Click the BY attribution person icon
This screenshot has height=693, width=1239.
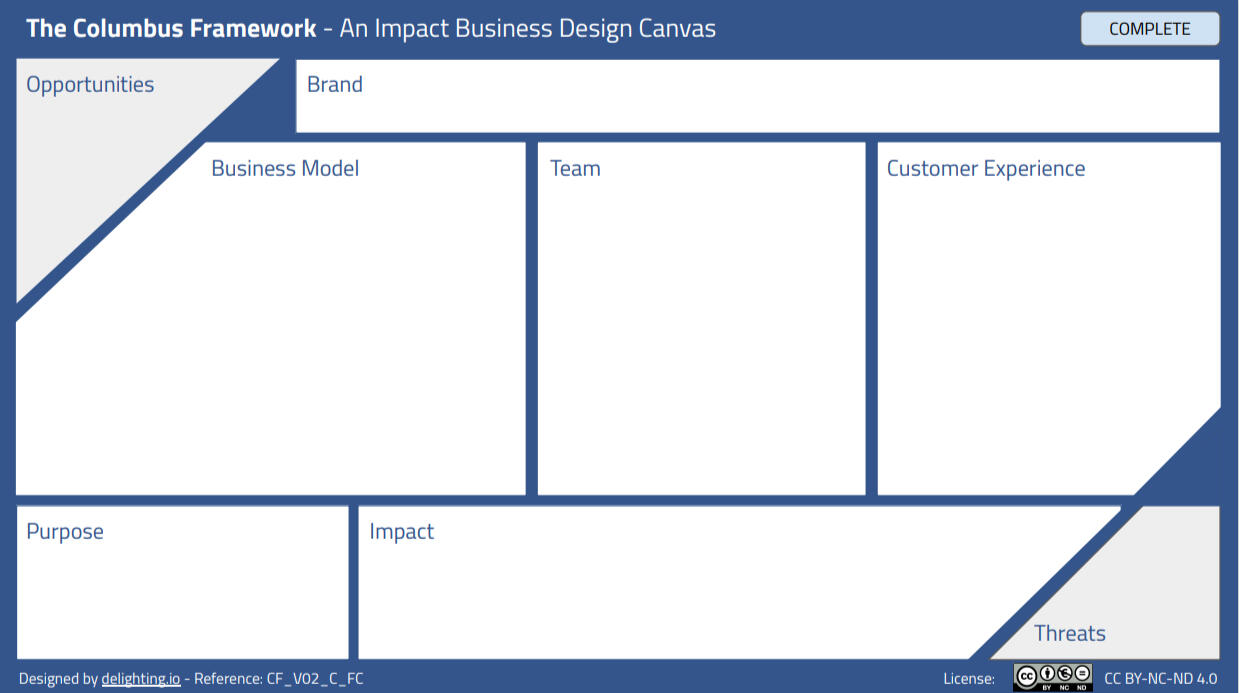pyautogui.click(x=1045, y=675)
